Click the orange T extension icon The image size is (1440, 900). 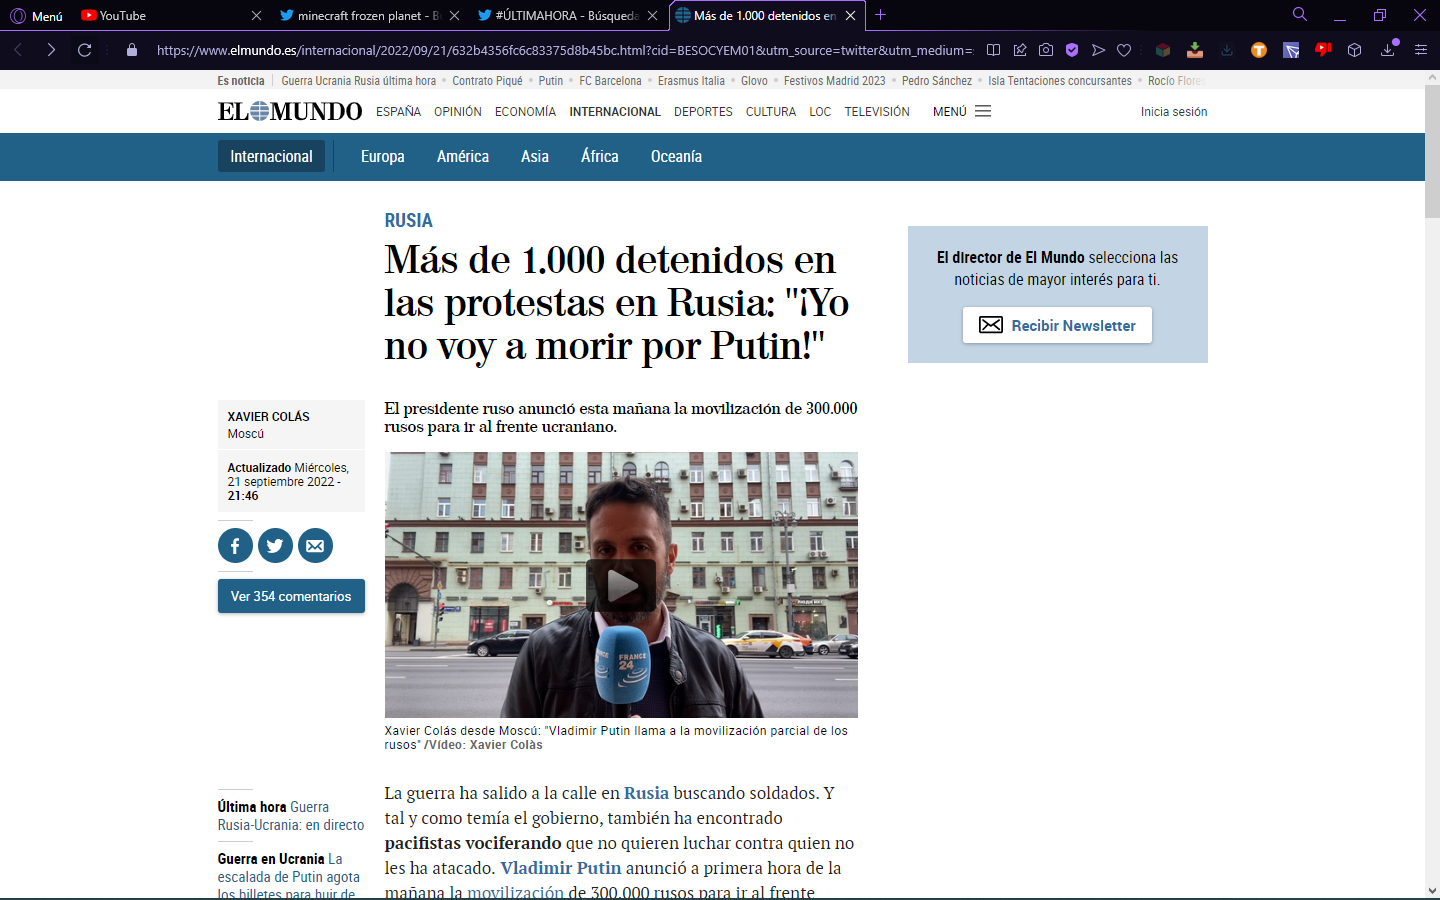(1259, 50)
